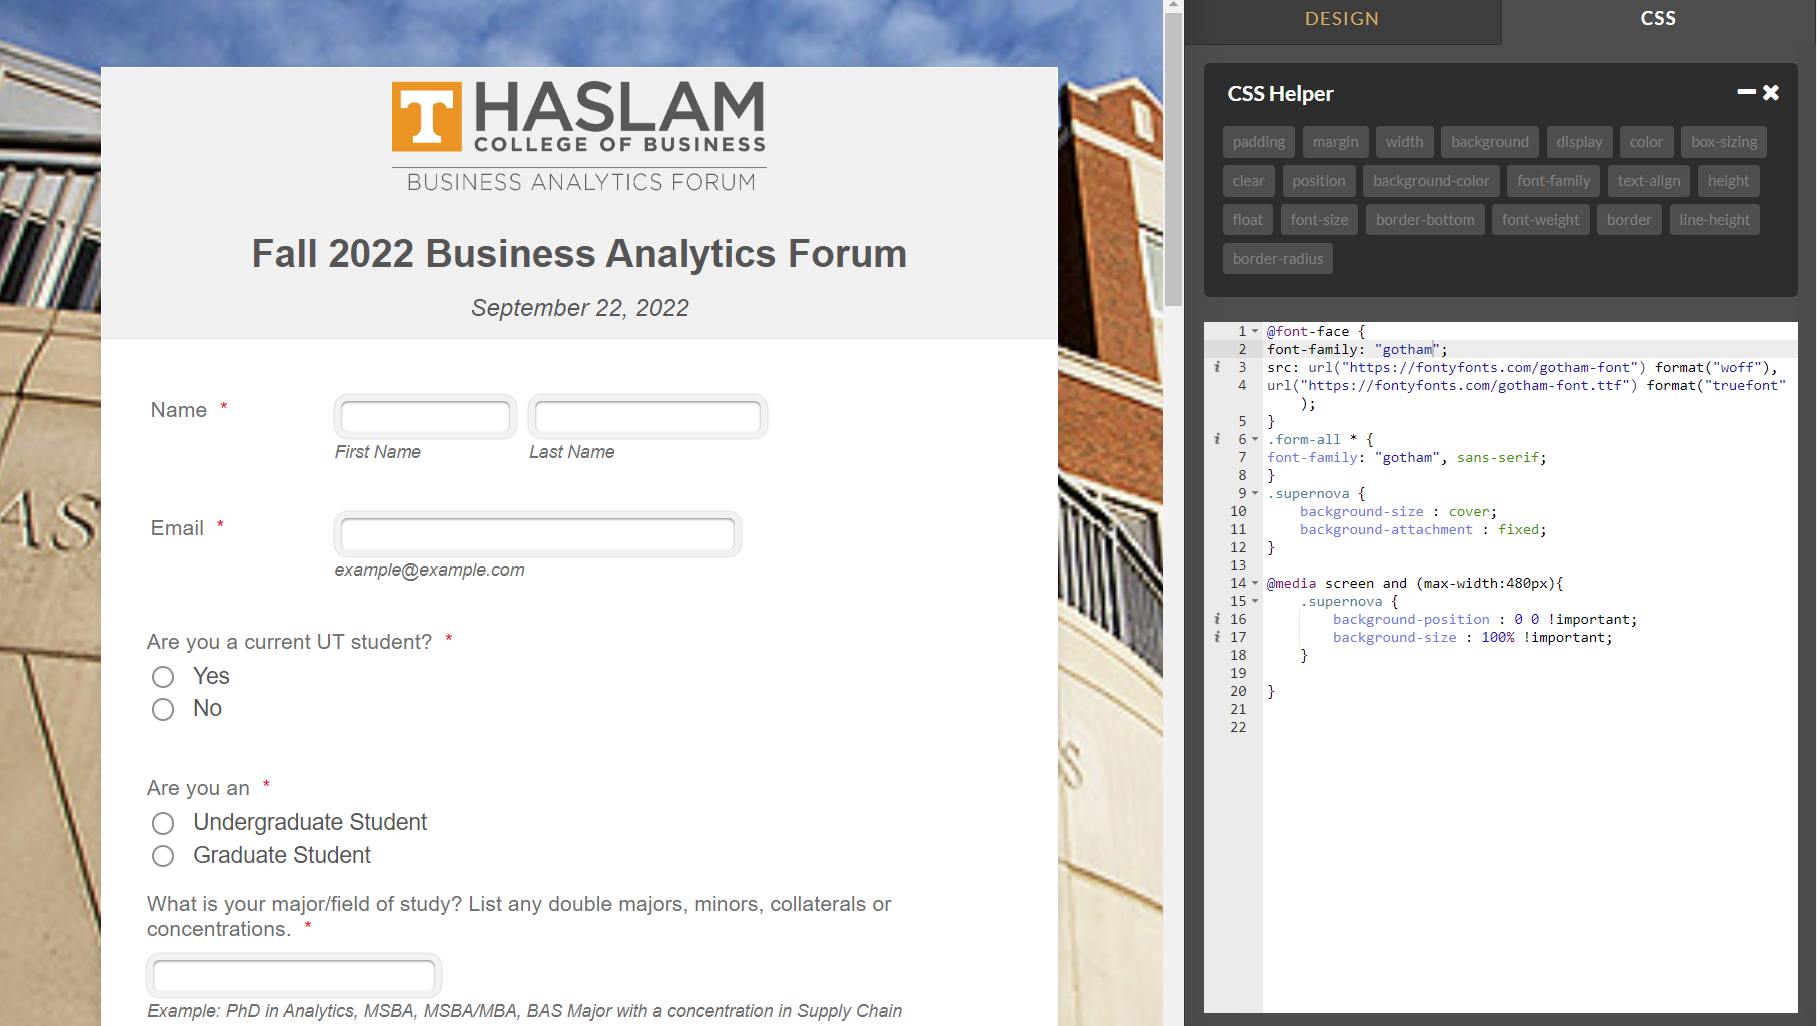Click the form preview scrollbar up arrow

point(1173,6)
